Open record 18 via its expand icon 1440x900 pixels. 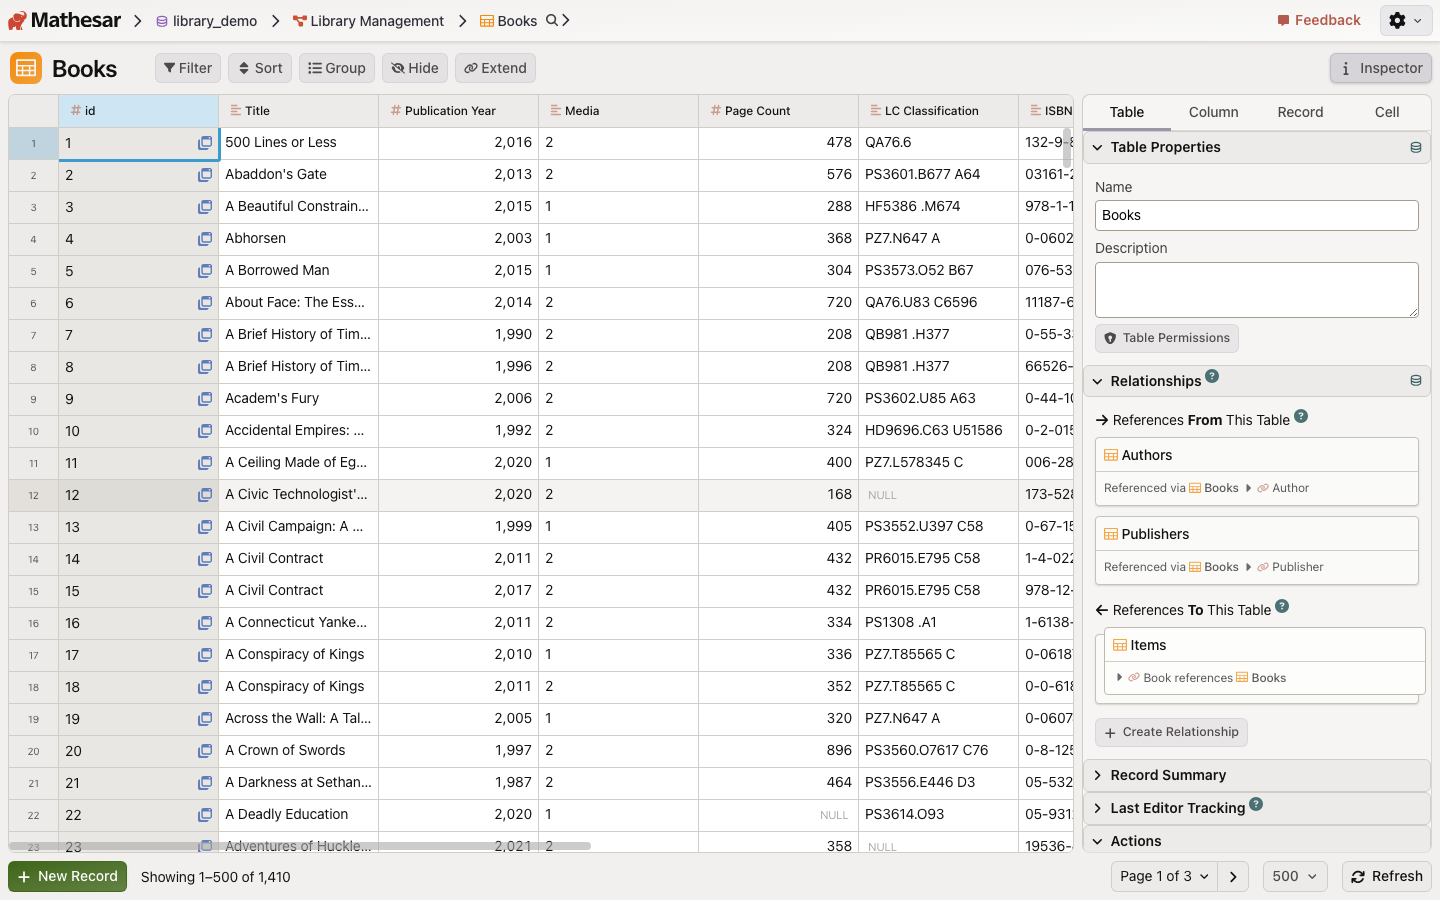click(x=205, y=687)
